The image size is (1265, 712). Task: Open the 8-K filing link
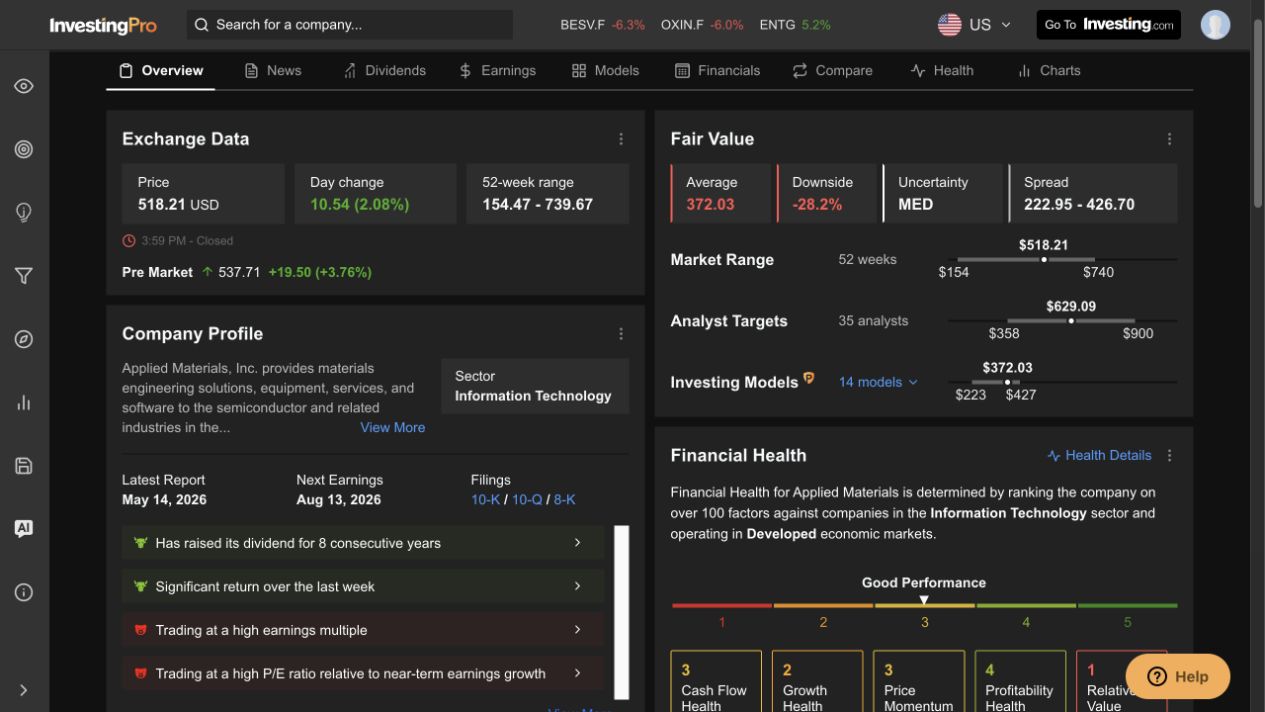click(564, 499)
